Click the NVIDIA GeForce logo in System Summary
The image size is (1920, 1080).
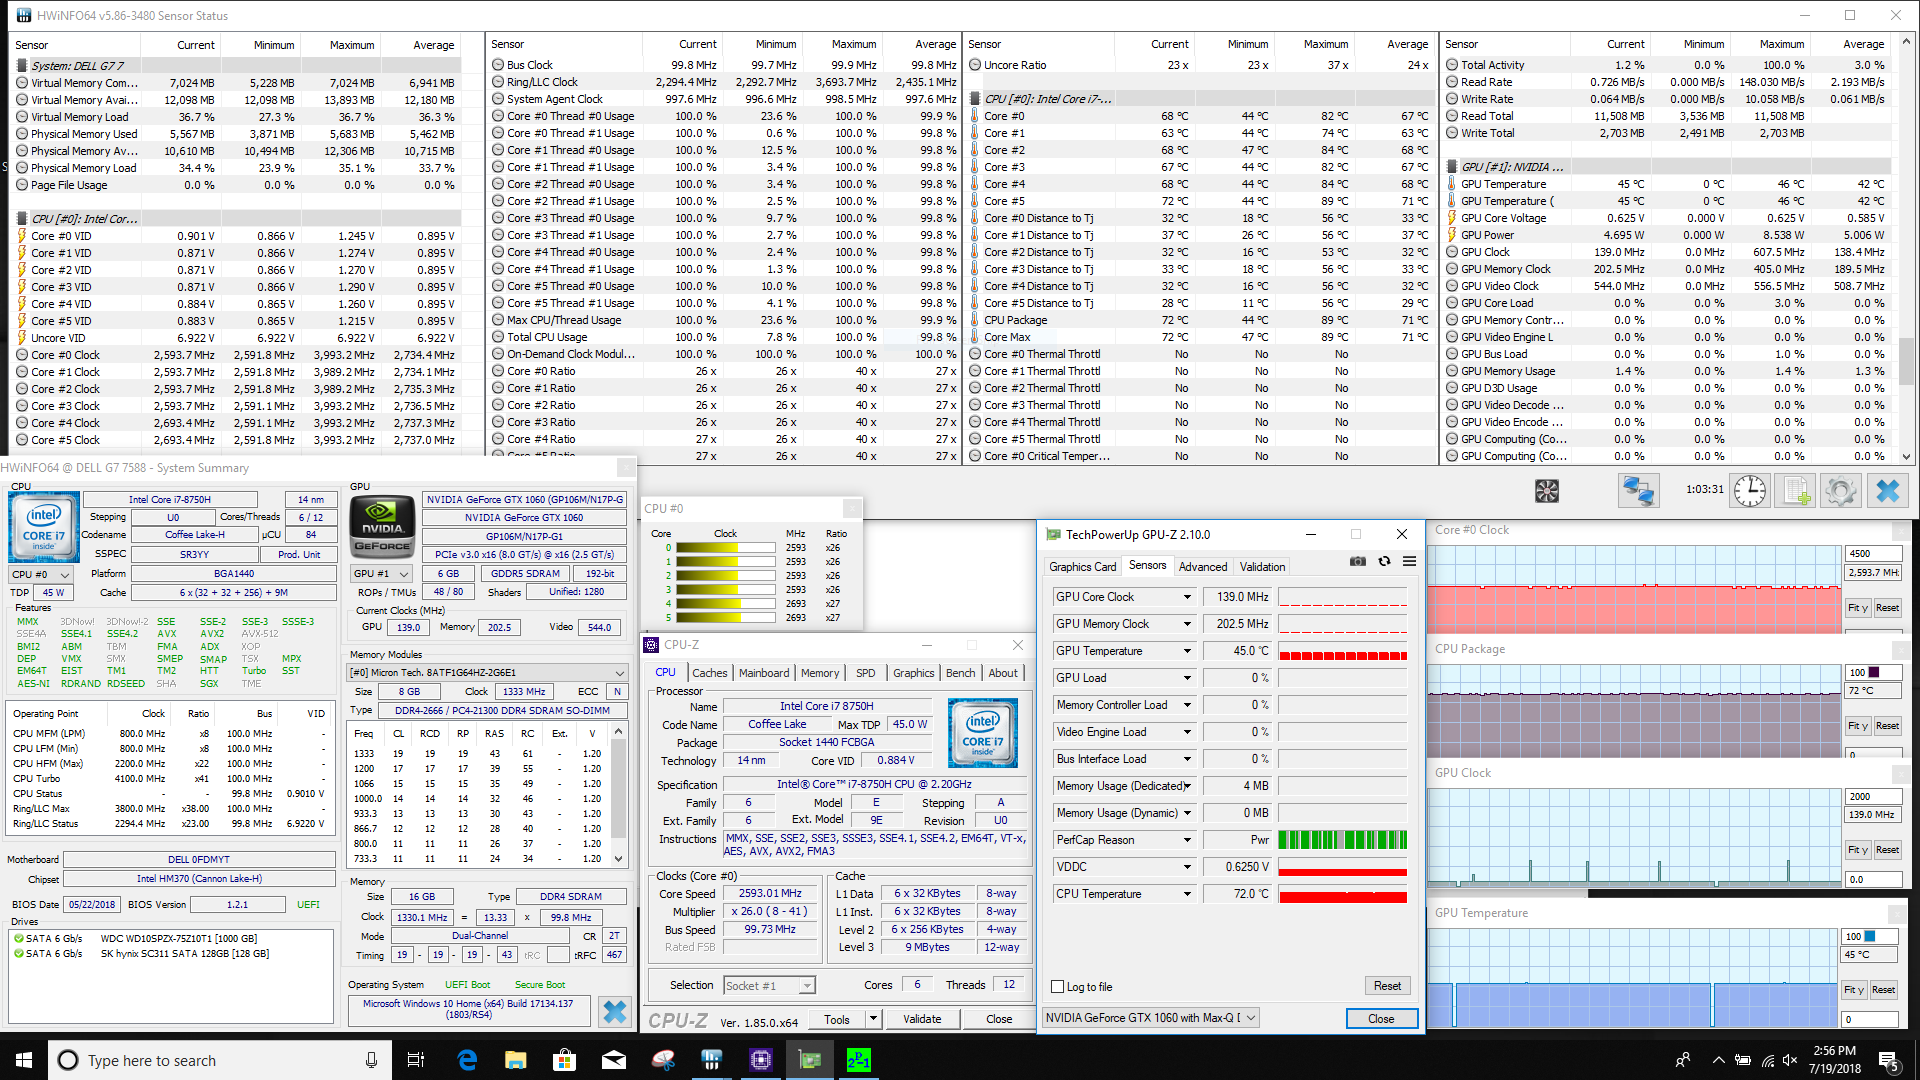382,527
